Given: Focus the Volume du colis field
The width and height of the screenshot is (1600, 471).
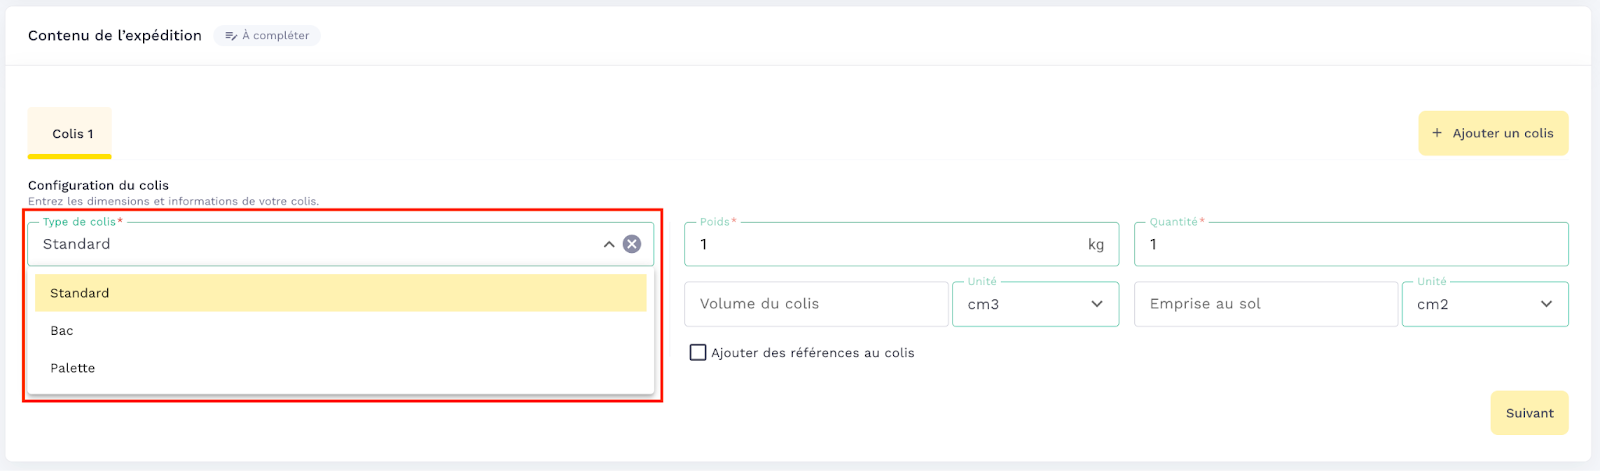Looking at the screenshot, I should [815, 304].
